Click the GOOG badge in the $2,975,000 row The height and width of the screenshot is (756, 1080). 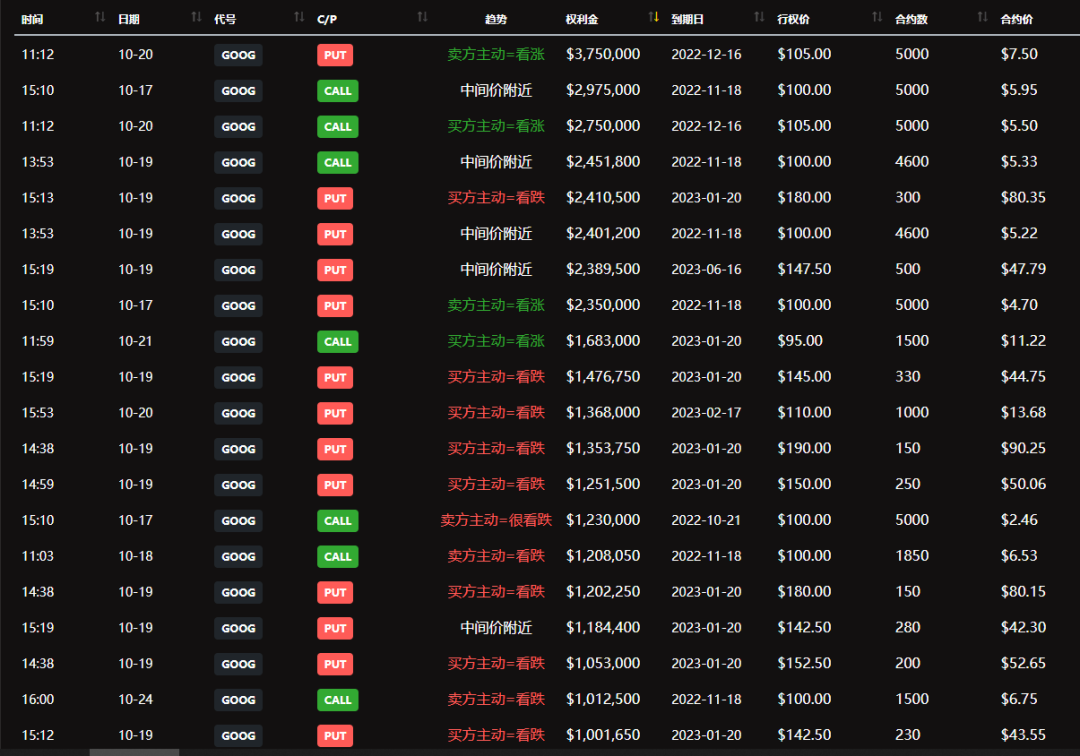pos(238,91)
